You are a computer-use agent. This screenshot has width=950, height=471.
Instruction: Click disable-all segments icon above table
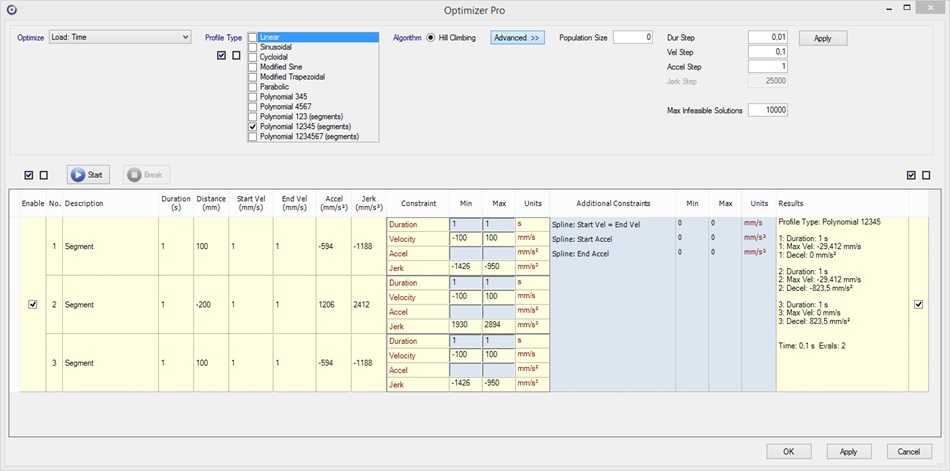click(x=44, y=175)
